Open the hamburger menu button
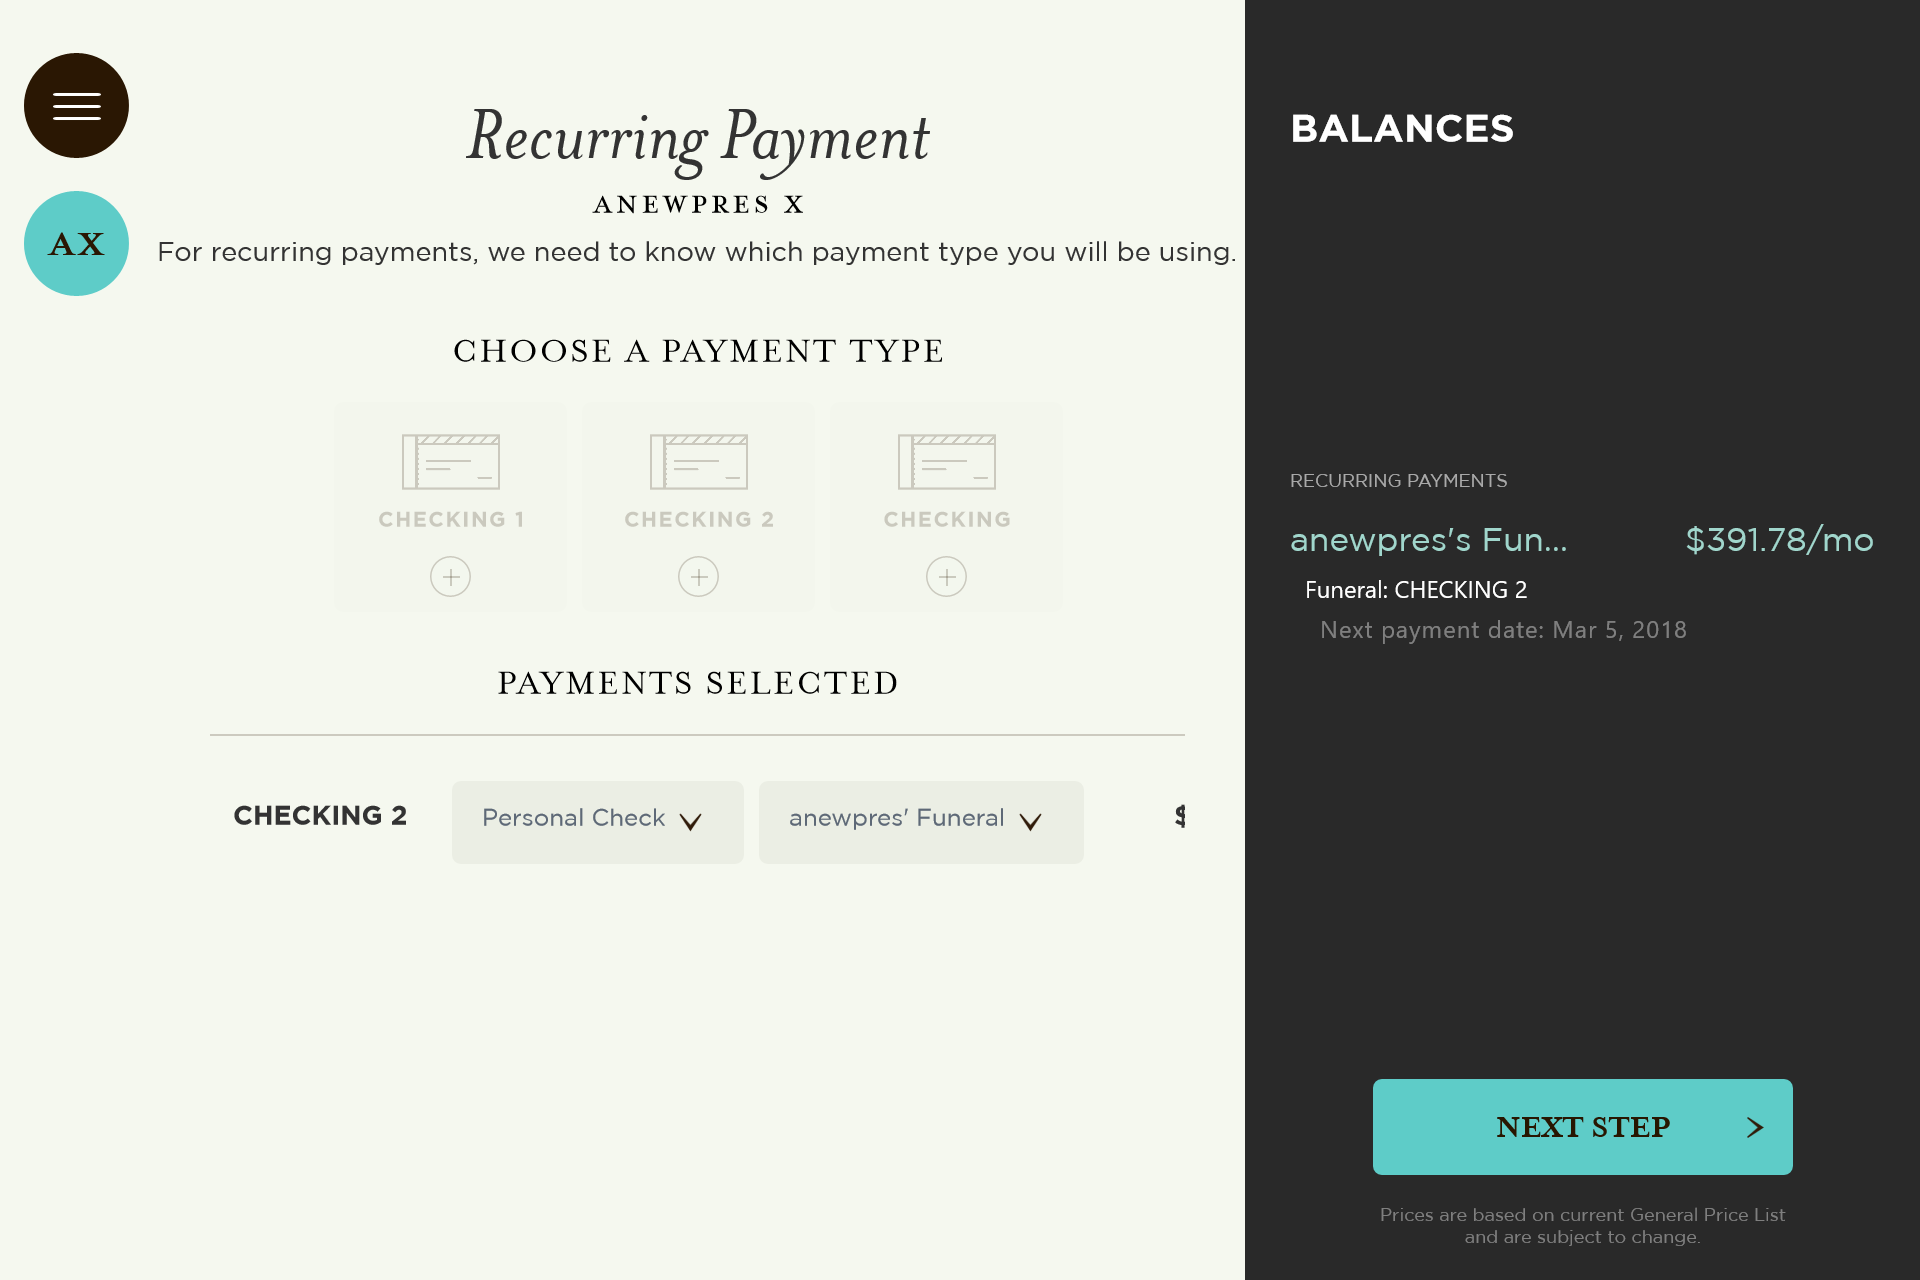 coord(76,105)
